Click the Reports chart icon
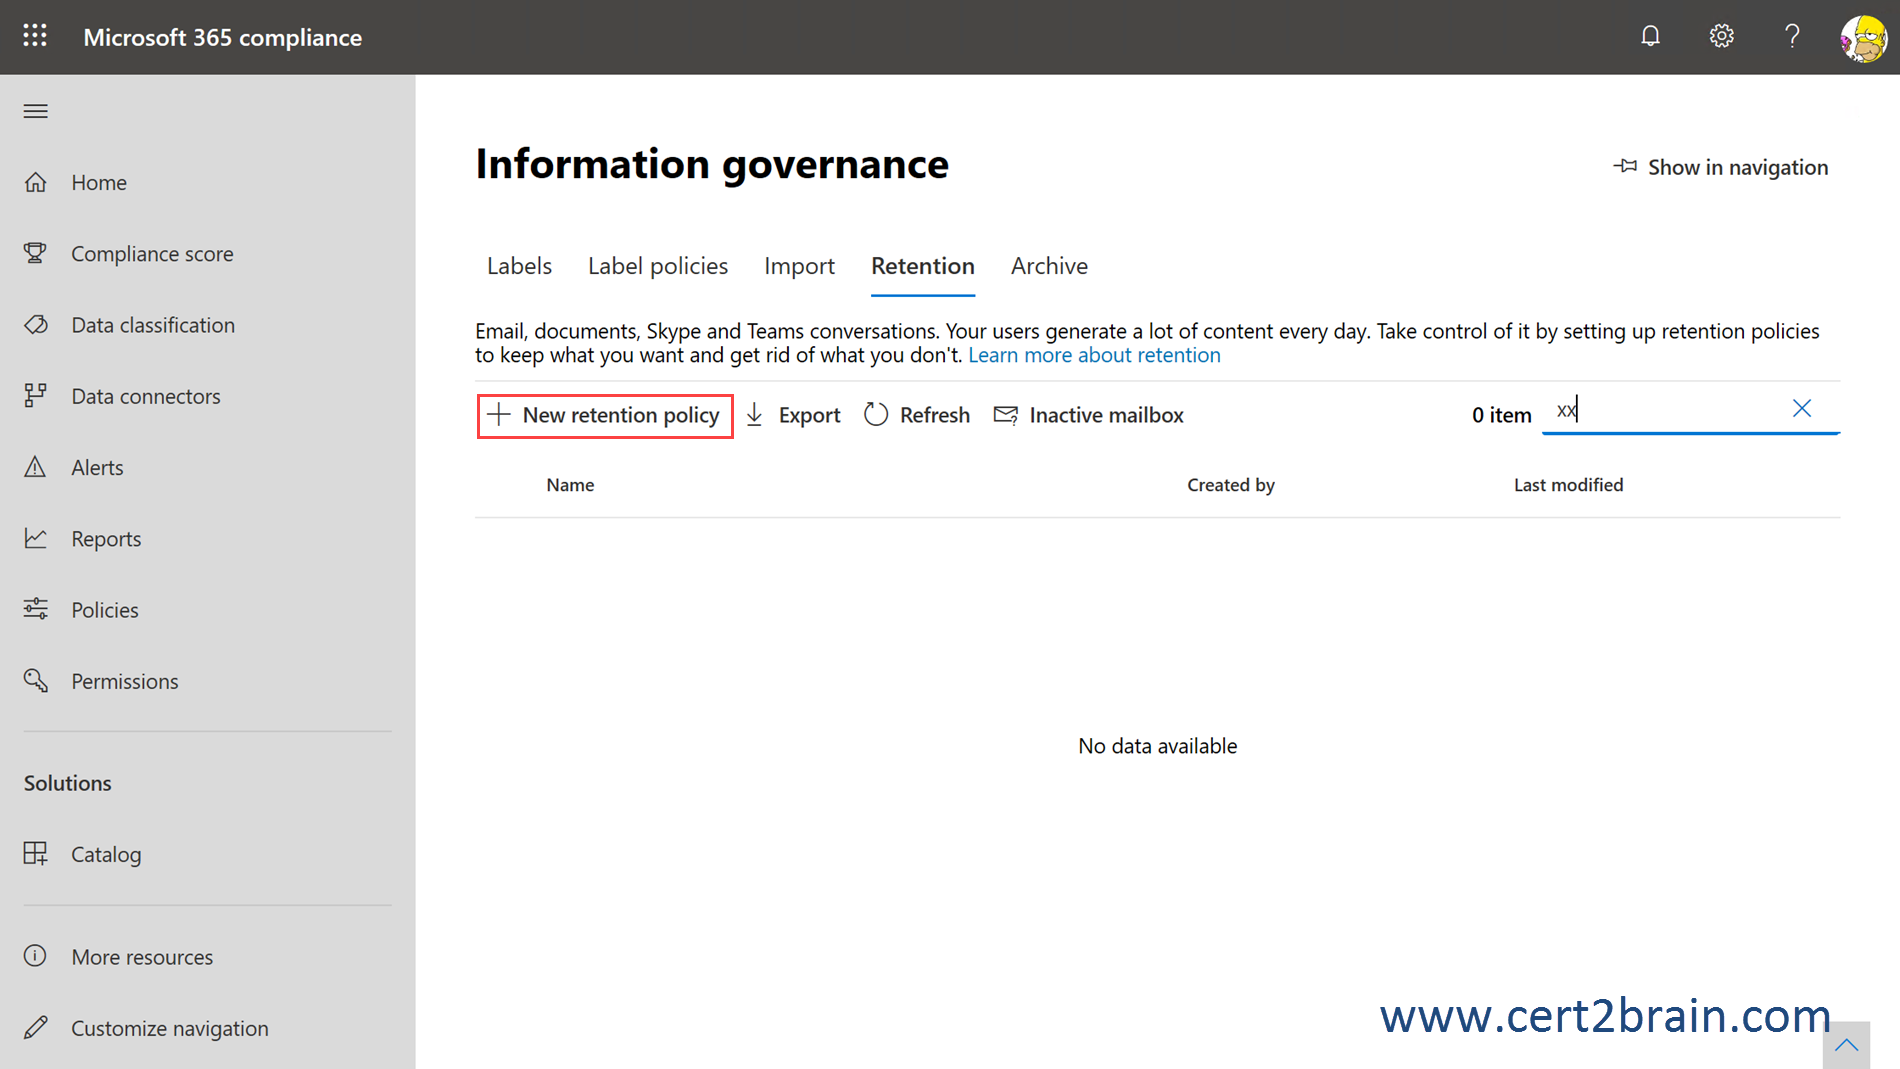This screenshot has width=1900, height=1069. tap(36, 538)
